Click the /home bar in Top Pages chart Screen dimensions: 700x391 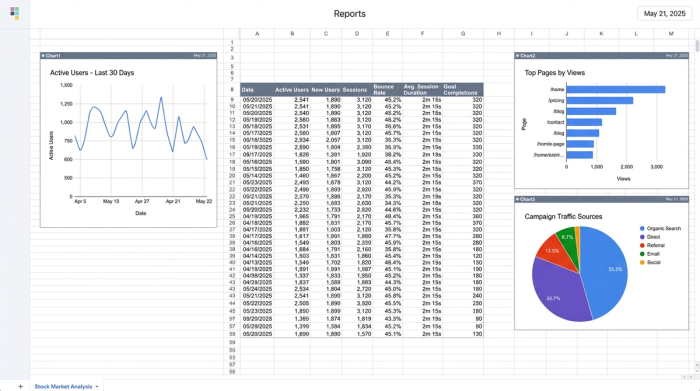click(616, 90)
